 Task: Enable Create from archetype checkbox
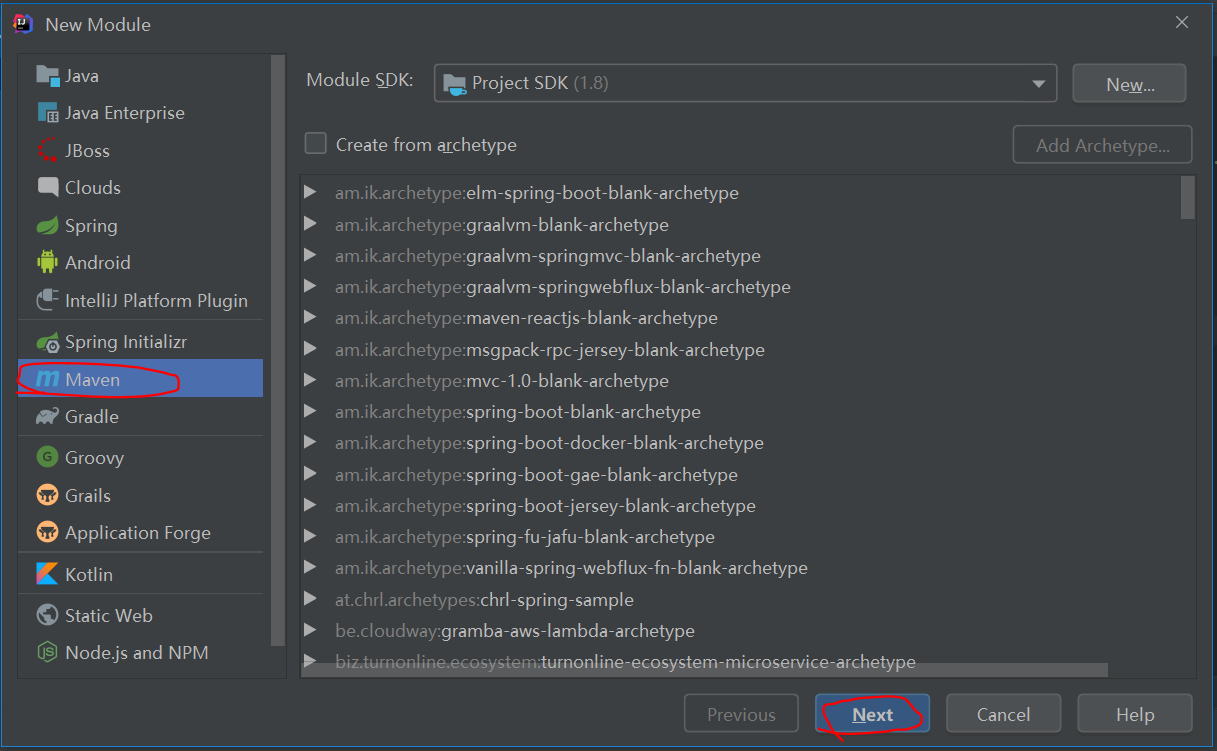316,144
